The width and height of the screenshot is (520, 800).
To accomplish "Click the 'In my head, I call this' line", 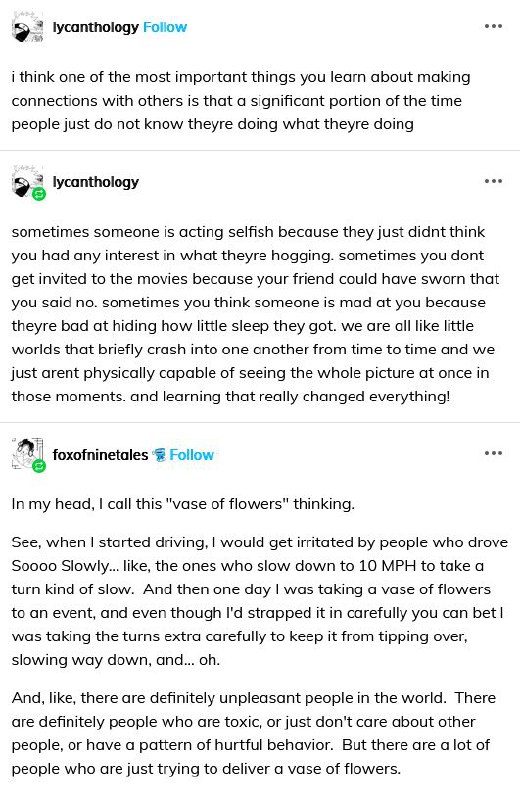I will coord(183,504).
